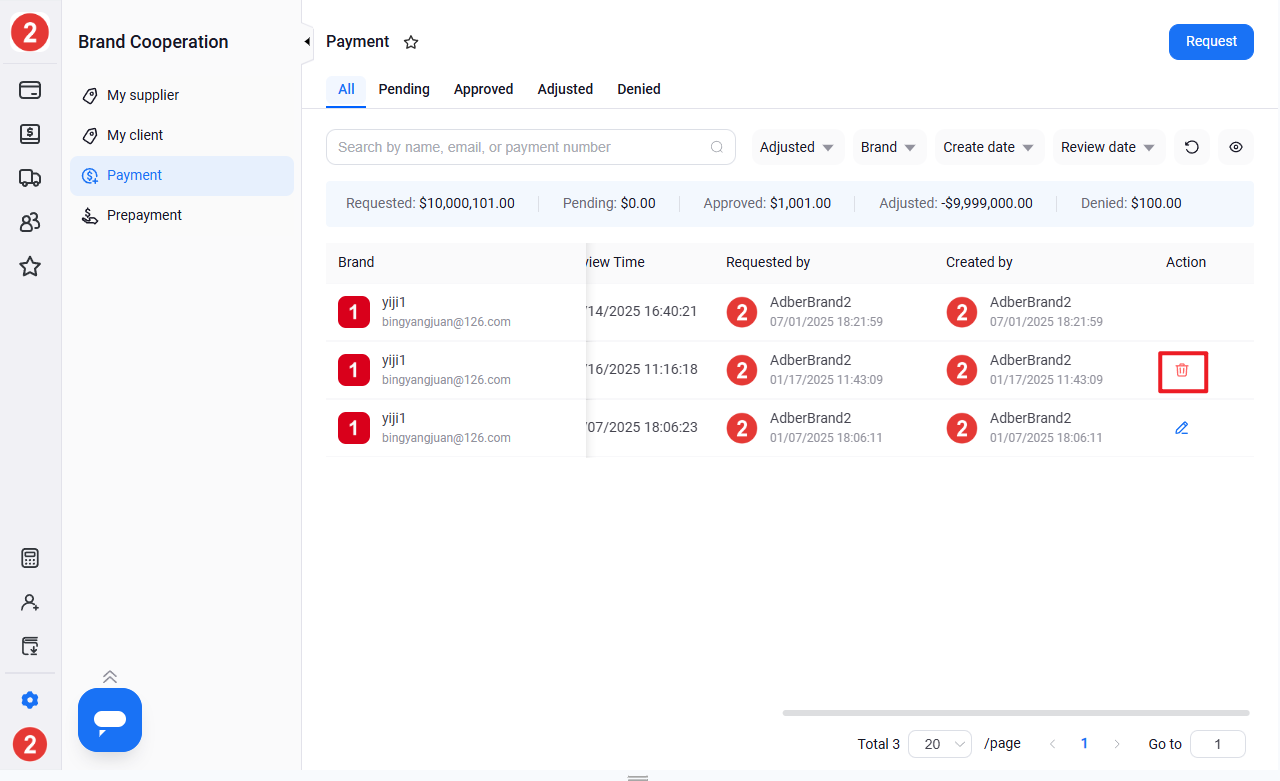
Task: Click the bottom panel drag handle
Action: pos(638,777)
